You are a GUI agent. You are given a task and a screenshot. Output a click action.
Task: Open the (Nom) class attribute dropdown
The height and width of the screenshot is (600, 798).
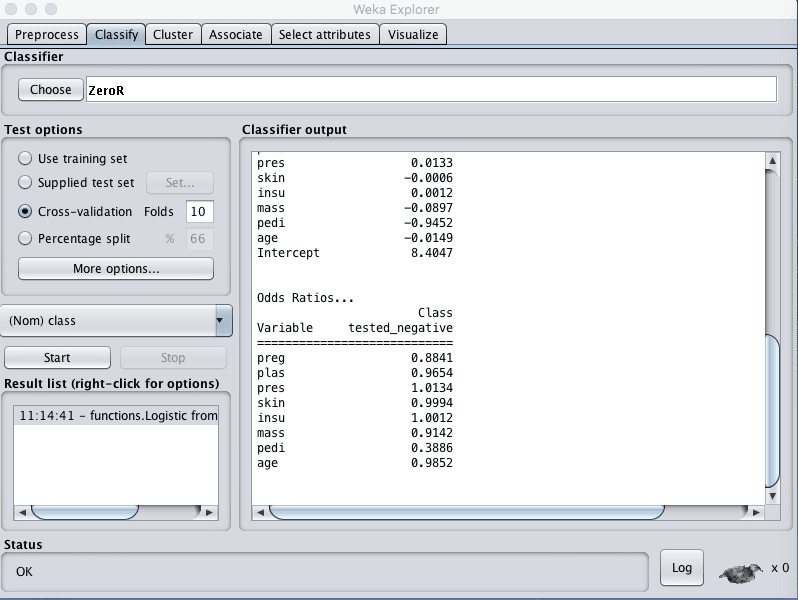[x=116, y=321]
